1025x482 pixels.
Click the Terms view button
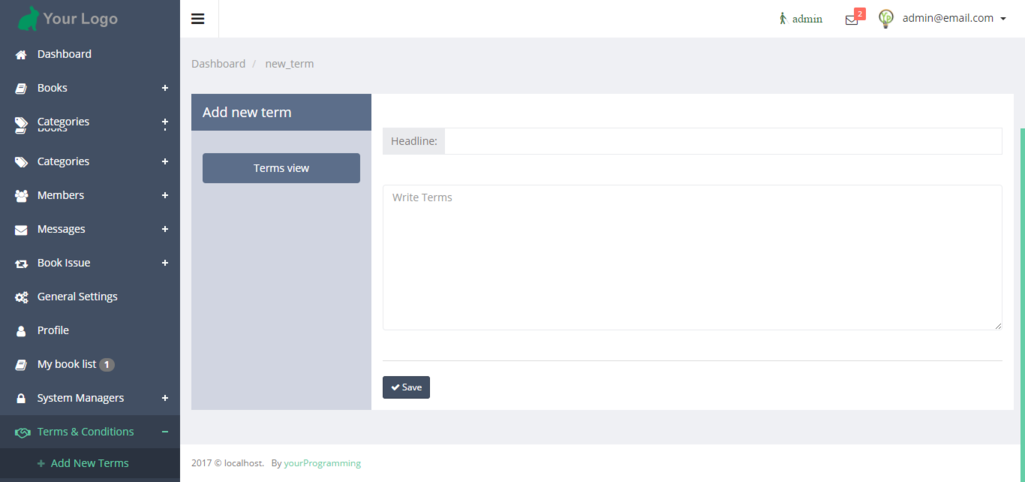pyautogui.click(x=281, y=168)
